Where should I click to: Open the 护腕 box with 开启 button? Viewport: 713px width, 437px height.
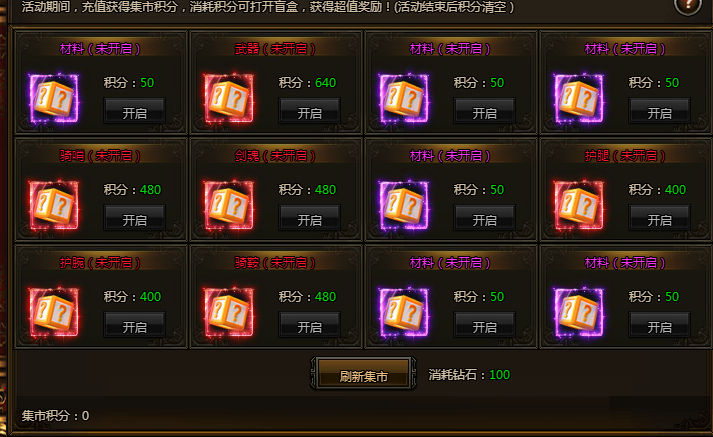(x=134, y=325)
